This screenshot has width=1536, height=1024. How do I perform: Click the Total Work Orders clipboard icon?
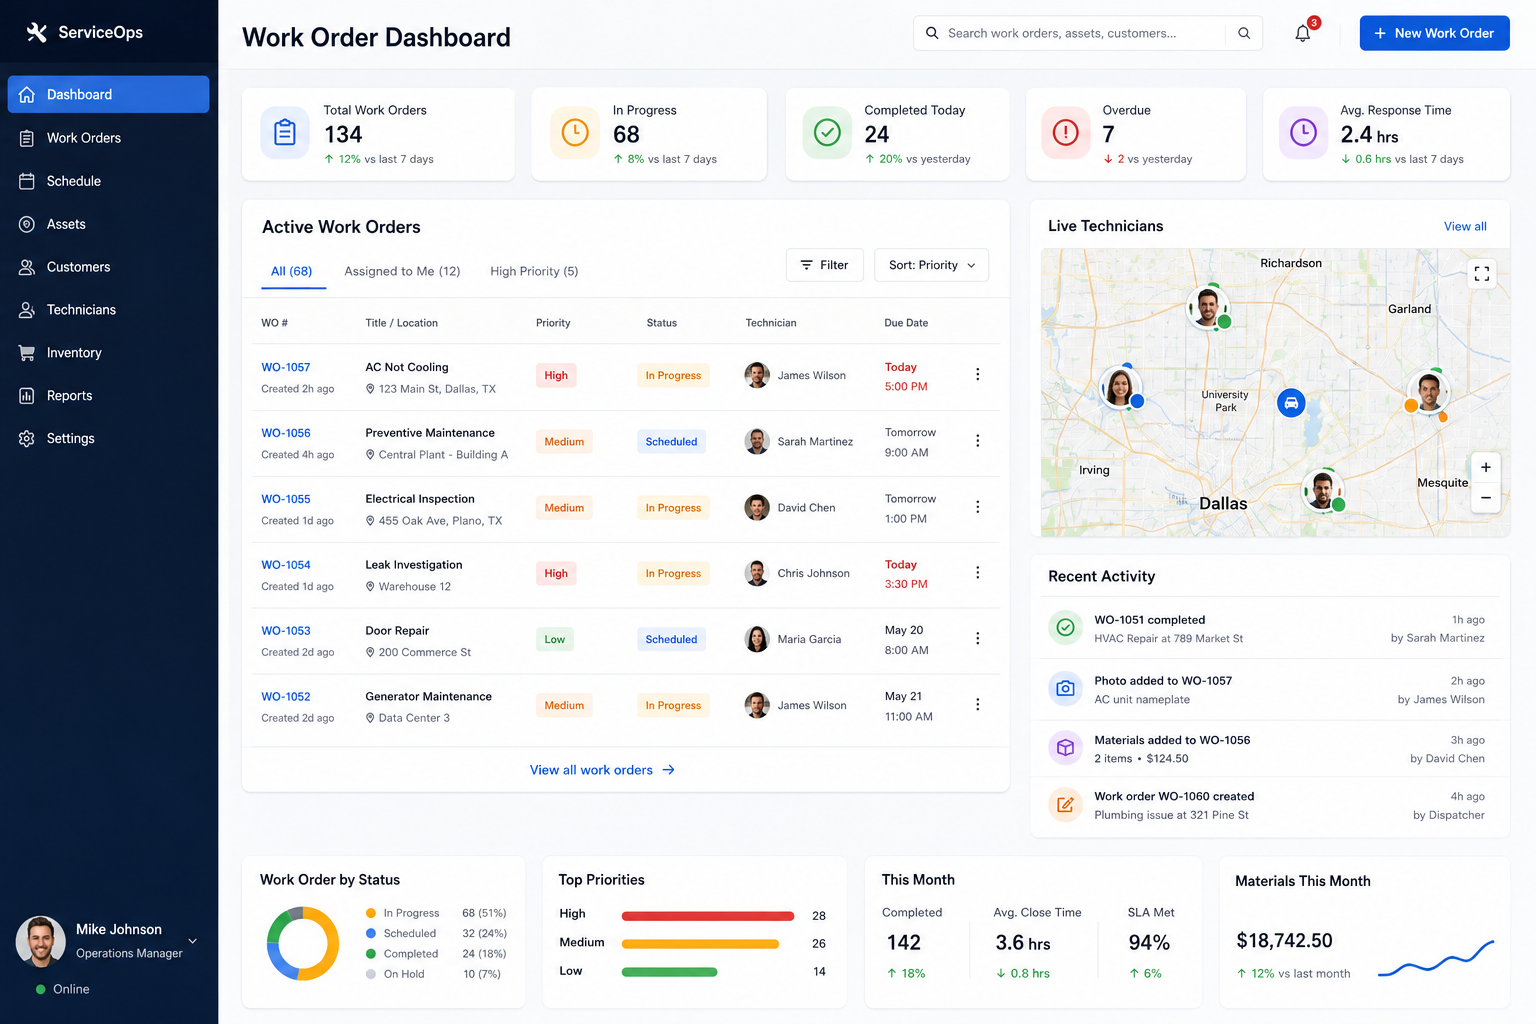click(285, 133)
